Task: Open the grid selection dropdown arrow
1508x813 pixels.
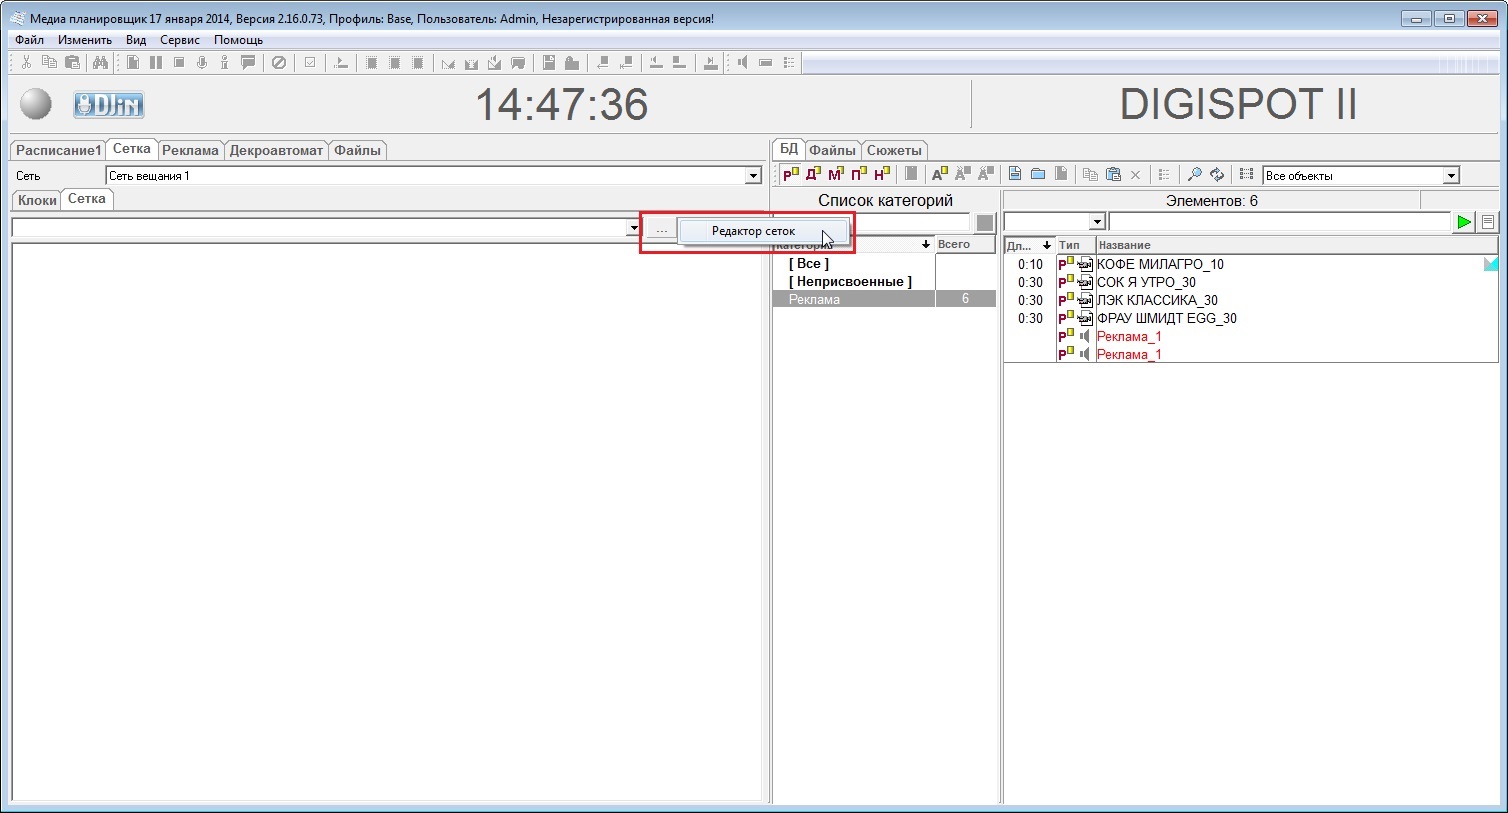Action: [x=633, y=228]
